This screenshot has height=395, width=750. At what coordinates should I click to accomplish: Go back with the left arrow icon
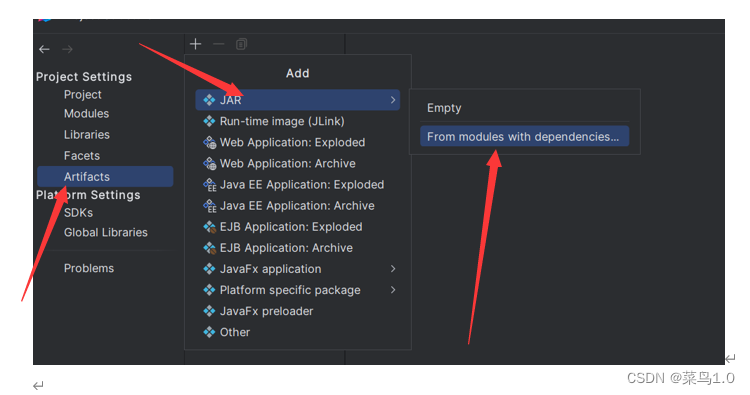pos(44,49)
